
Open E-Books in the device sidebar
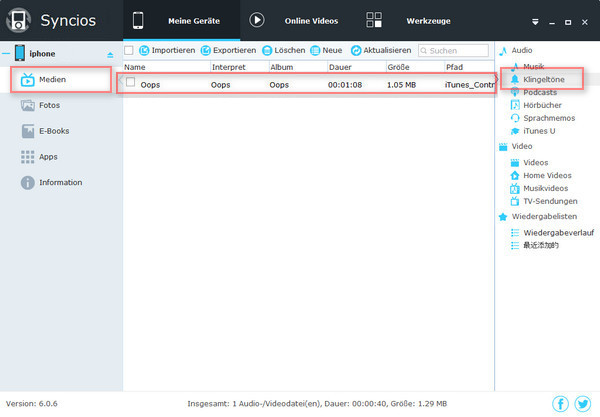click(52, 130)
